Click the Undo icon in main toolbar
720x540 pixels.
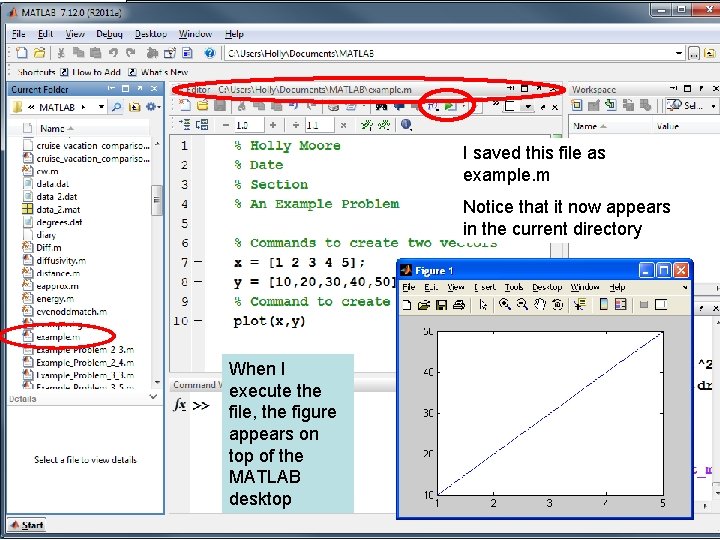tap(113, 53)
